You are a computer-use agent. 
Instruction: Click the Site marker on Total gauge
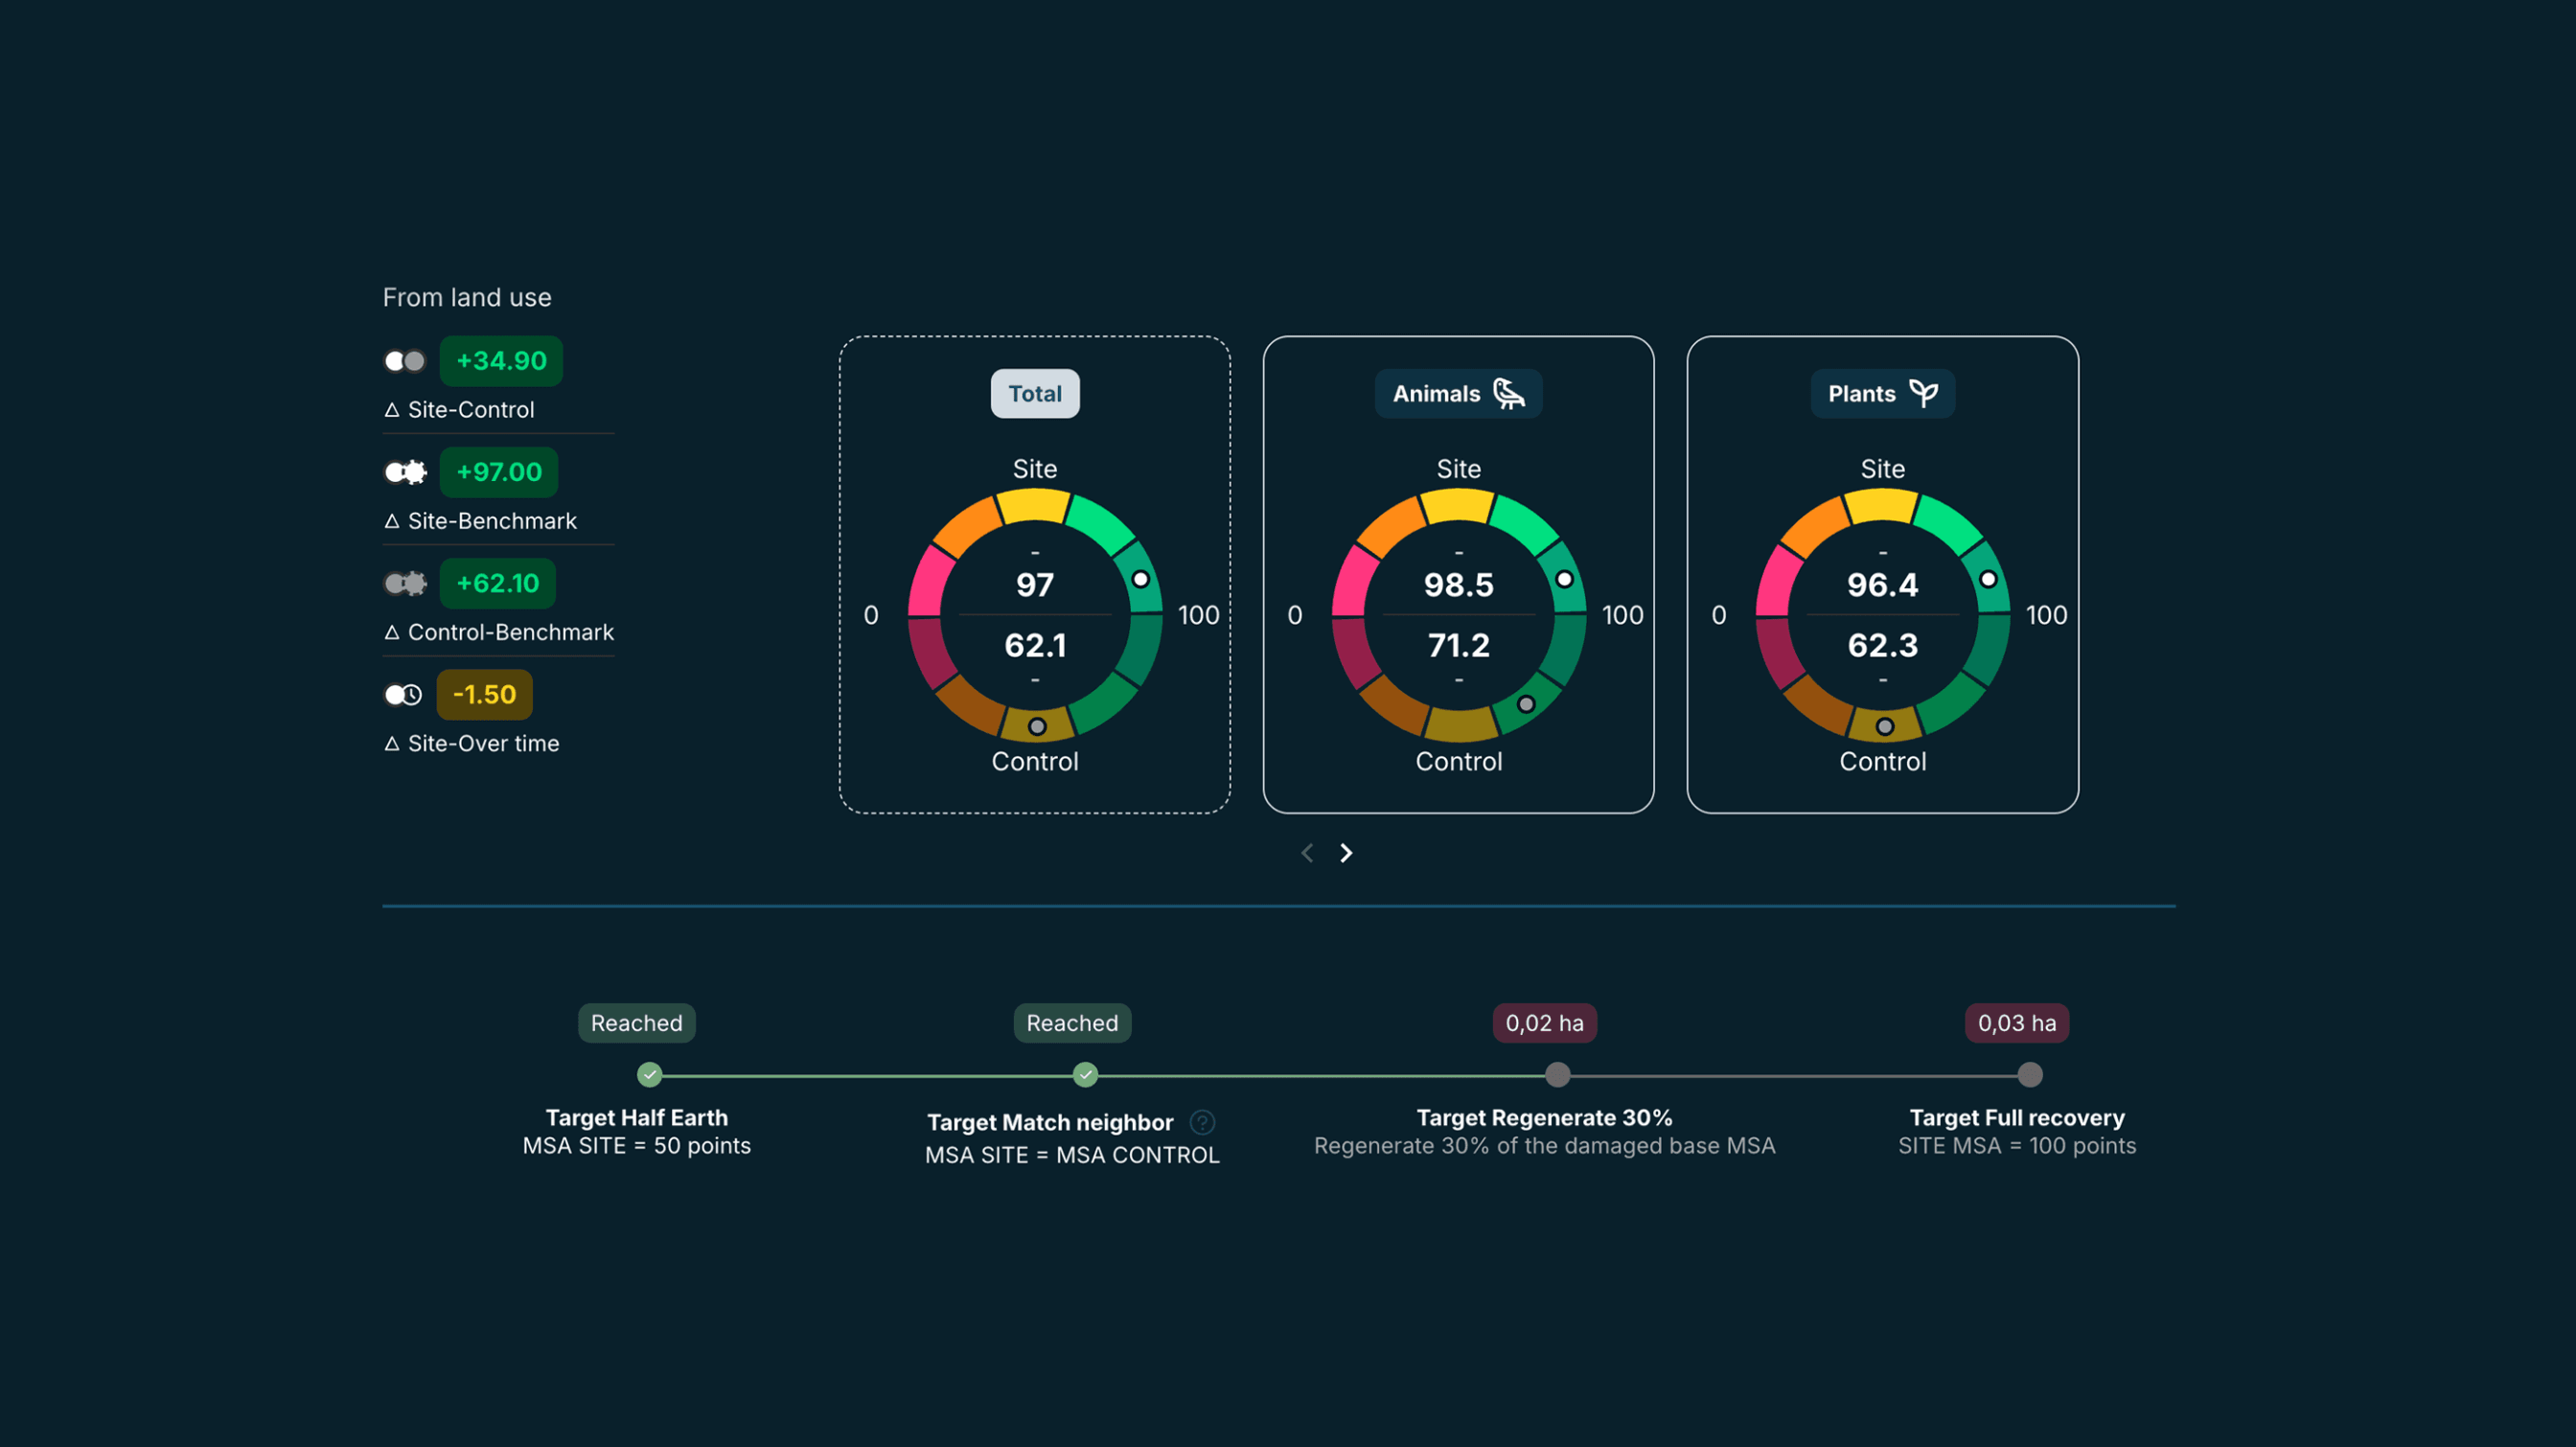click(1141, 579)
